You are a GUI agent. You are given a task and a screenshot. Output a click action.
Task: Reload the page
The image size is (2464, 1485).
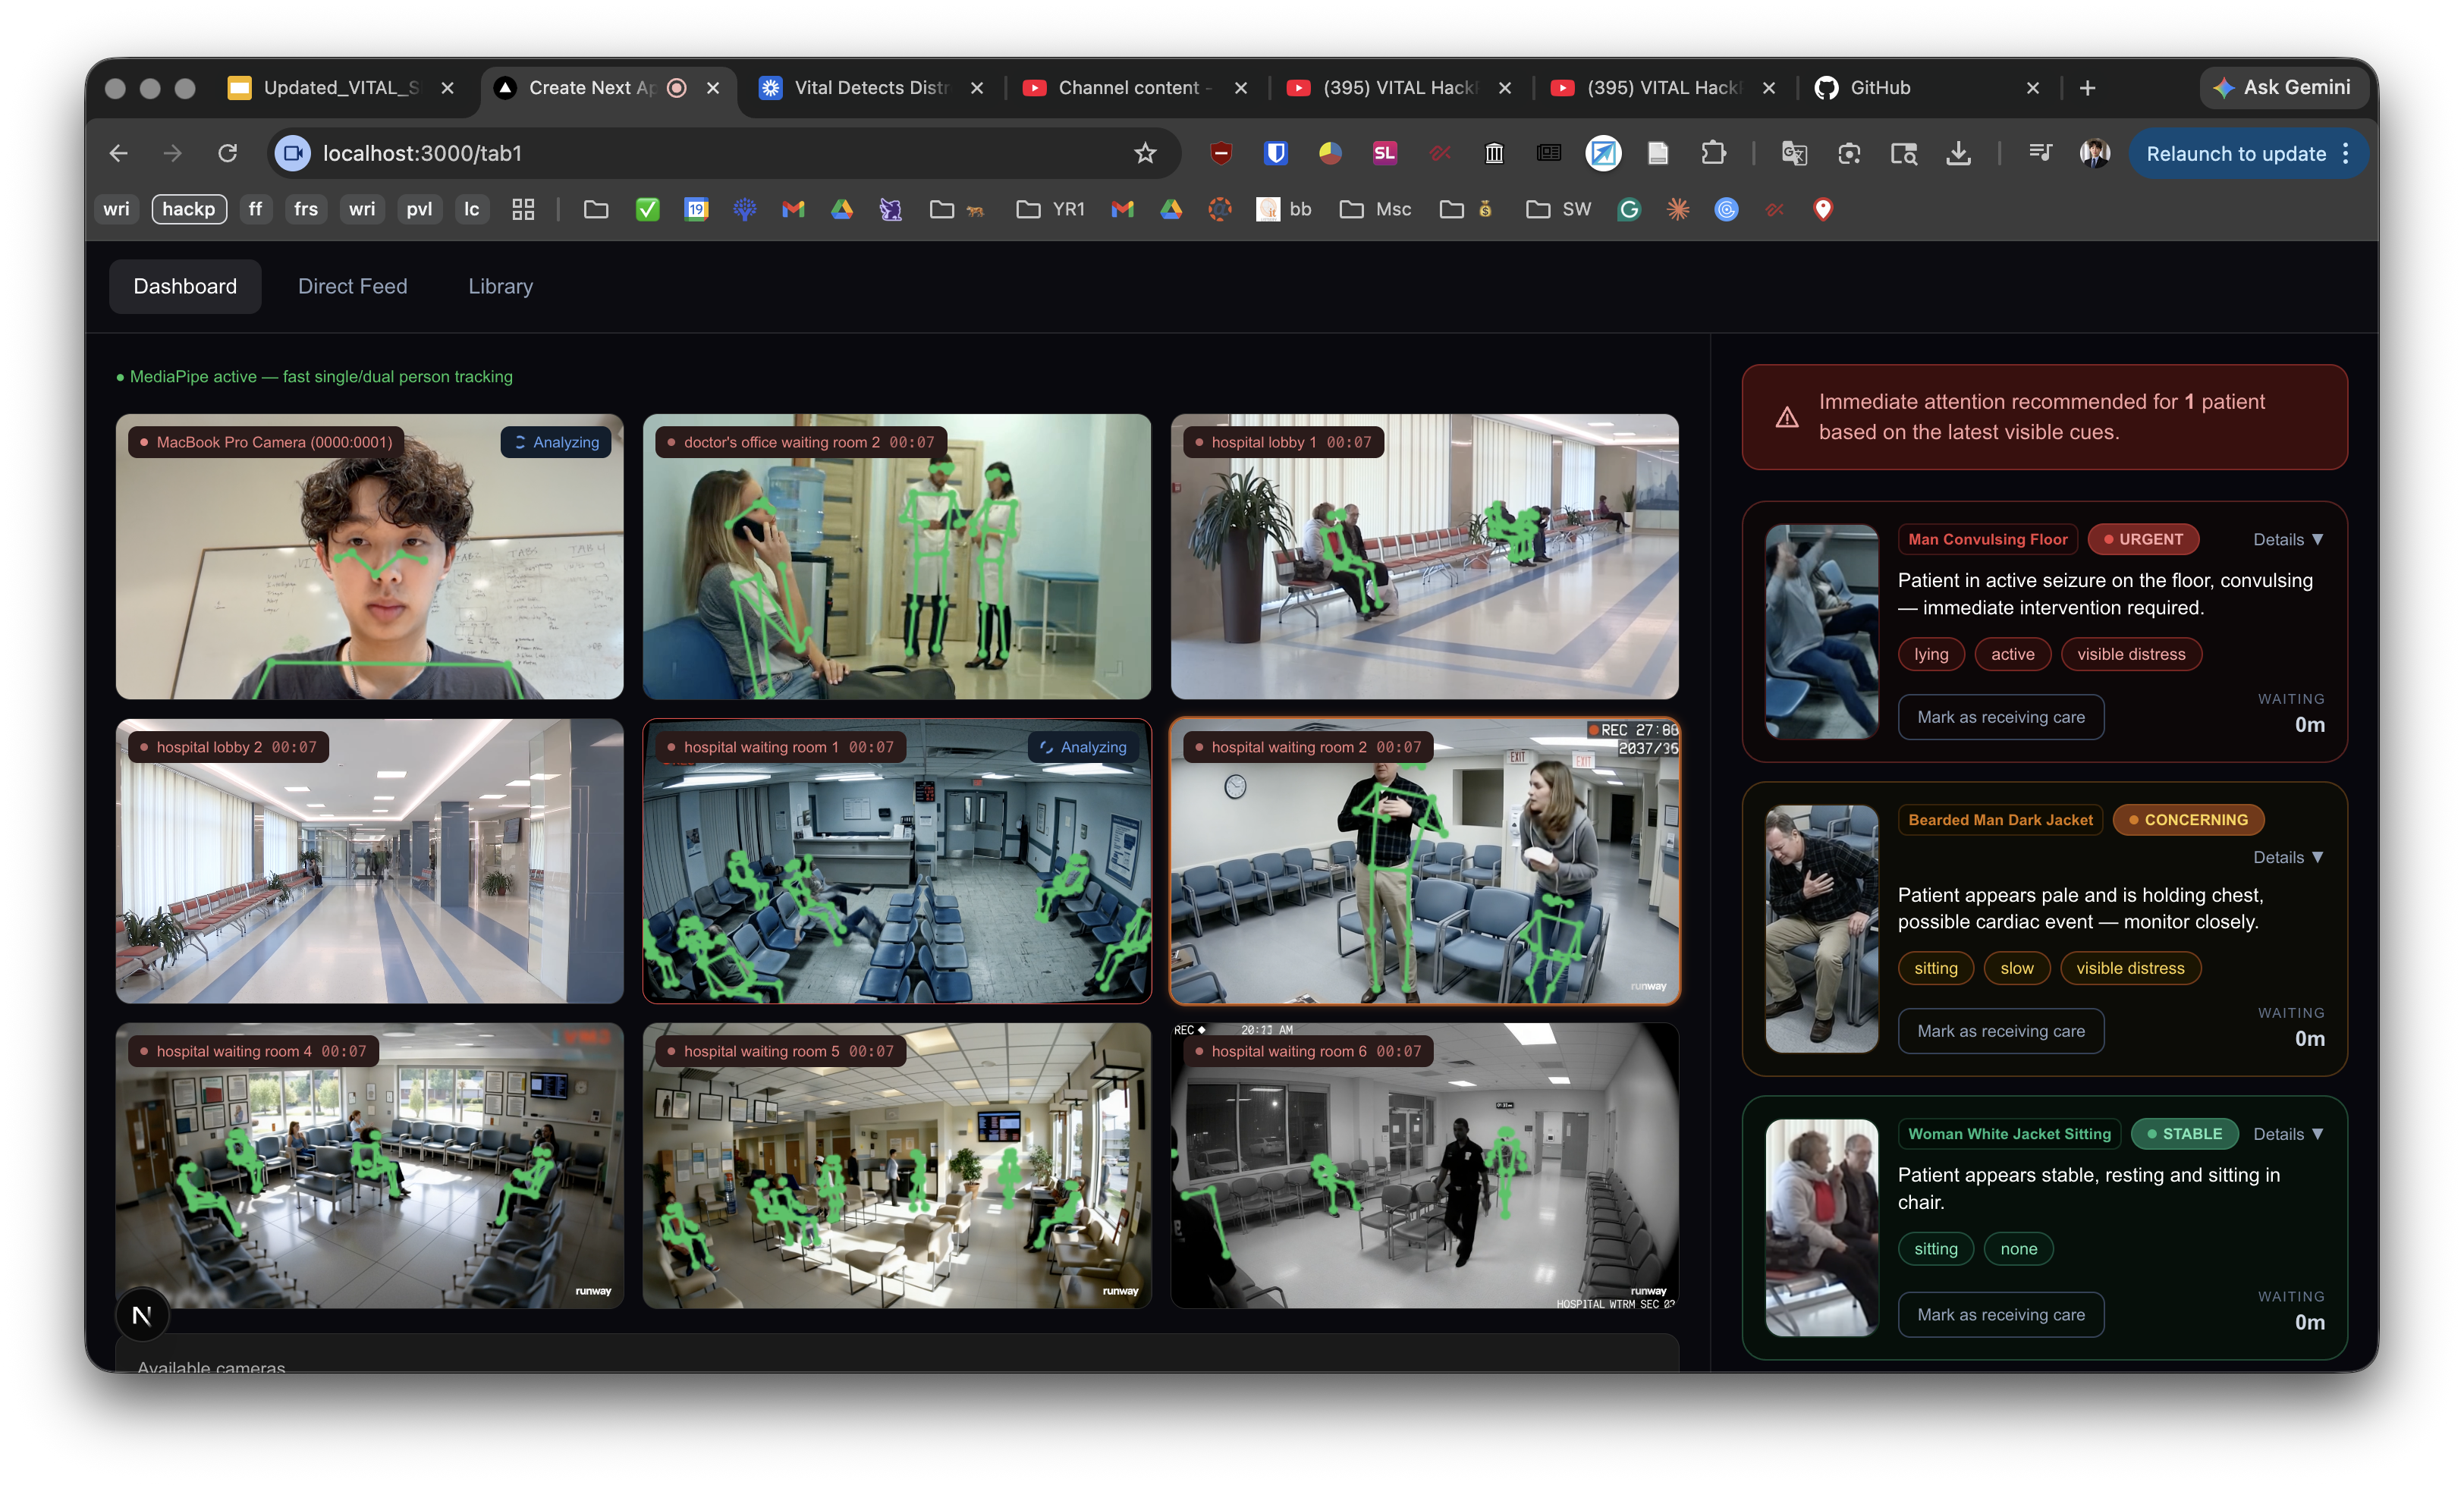tap(228, 153)
